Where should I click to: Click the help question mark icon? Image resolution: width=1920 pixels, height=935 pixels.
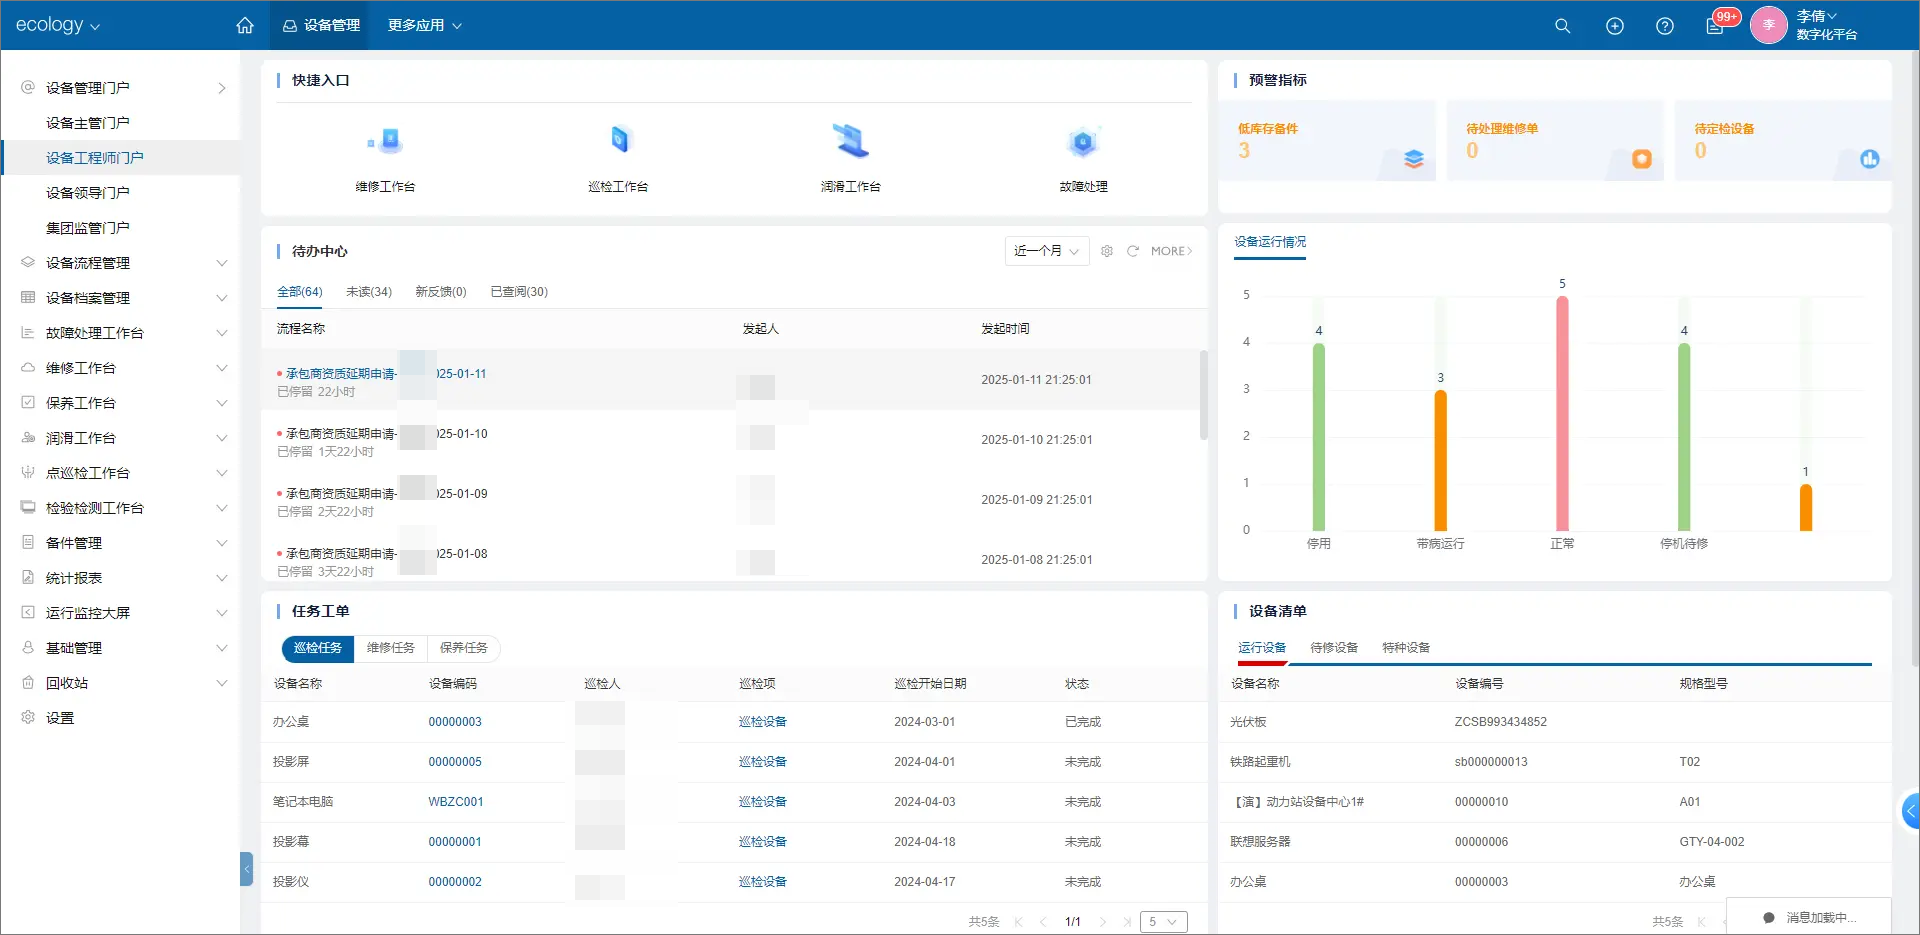1665,26
